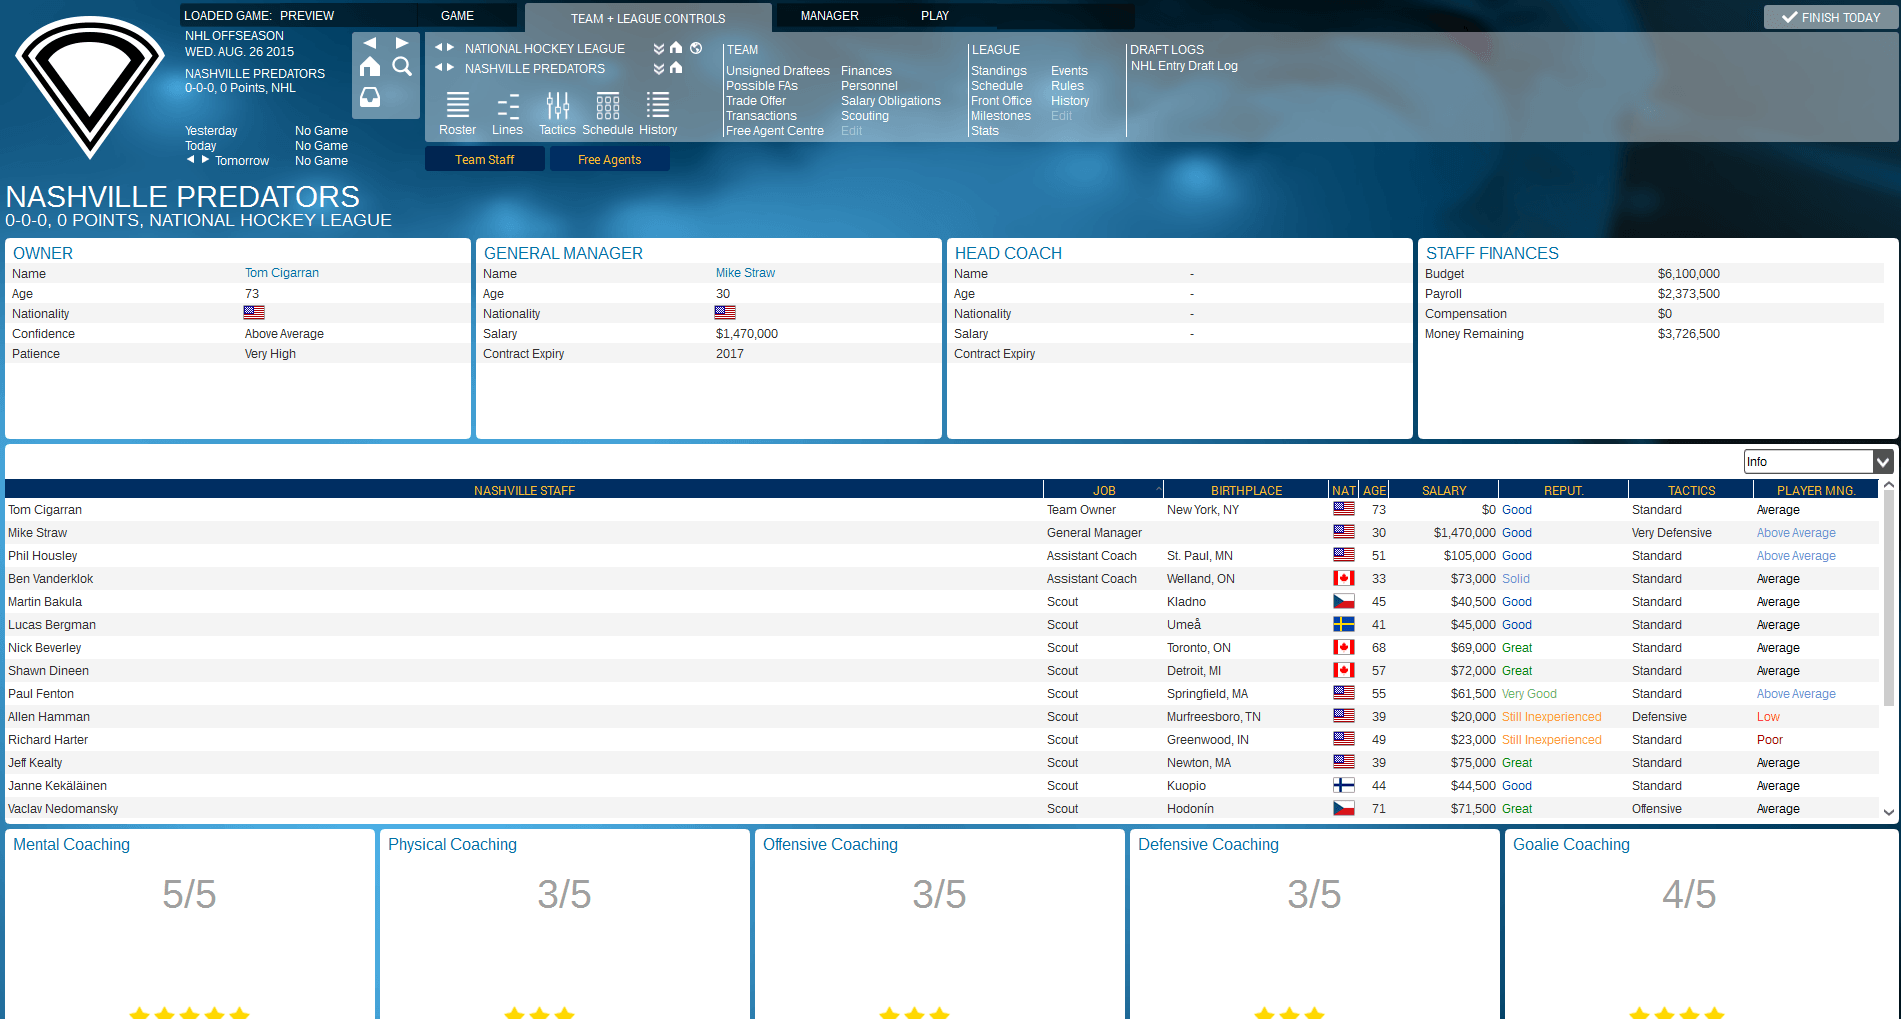Open the Info view dropdown
The width and height of the screenshot is (1901, 1019).
1818,461
